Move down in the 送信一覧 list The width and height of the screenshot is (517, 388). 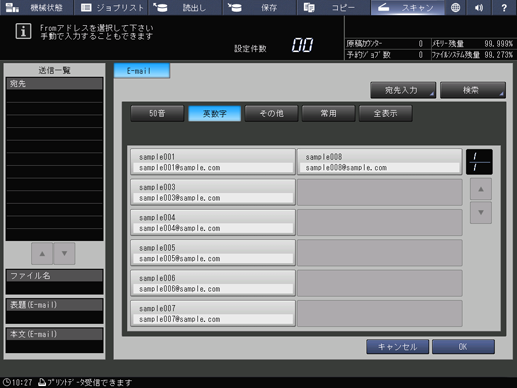tap(64, 254)
